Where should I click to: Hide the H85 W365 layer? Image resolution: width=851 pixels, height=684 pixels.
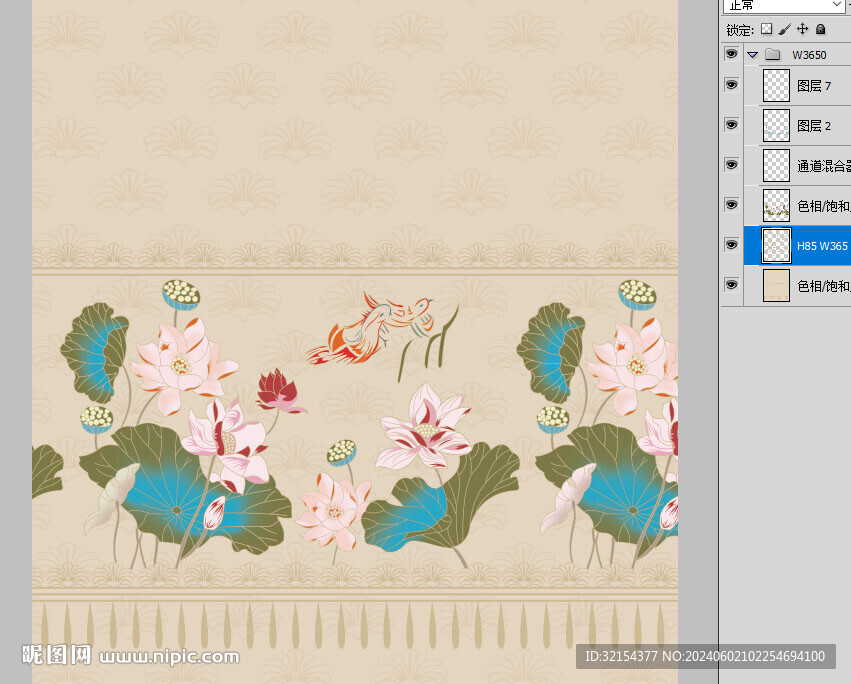click(731, 245)
